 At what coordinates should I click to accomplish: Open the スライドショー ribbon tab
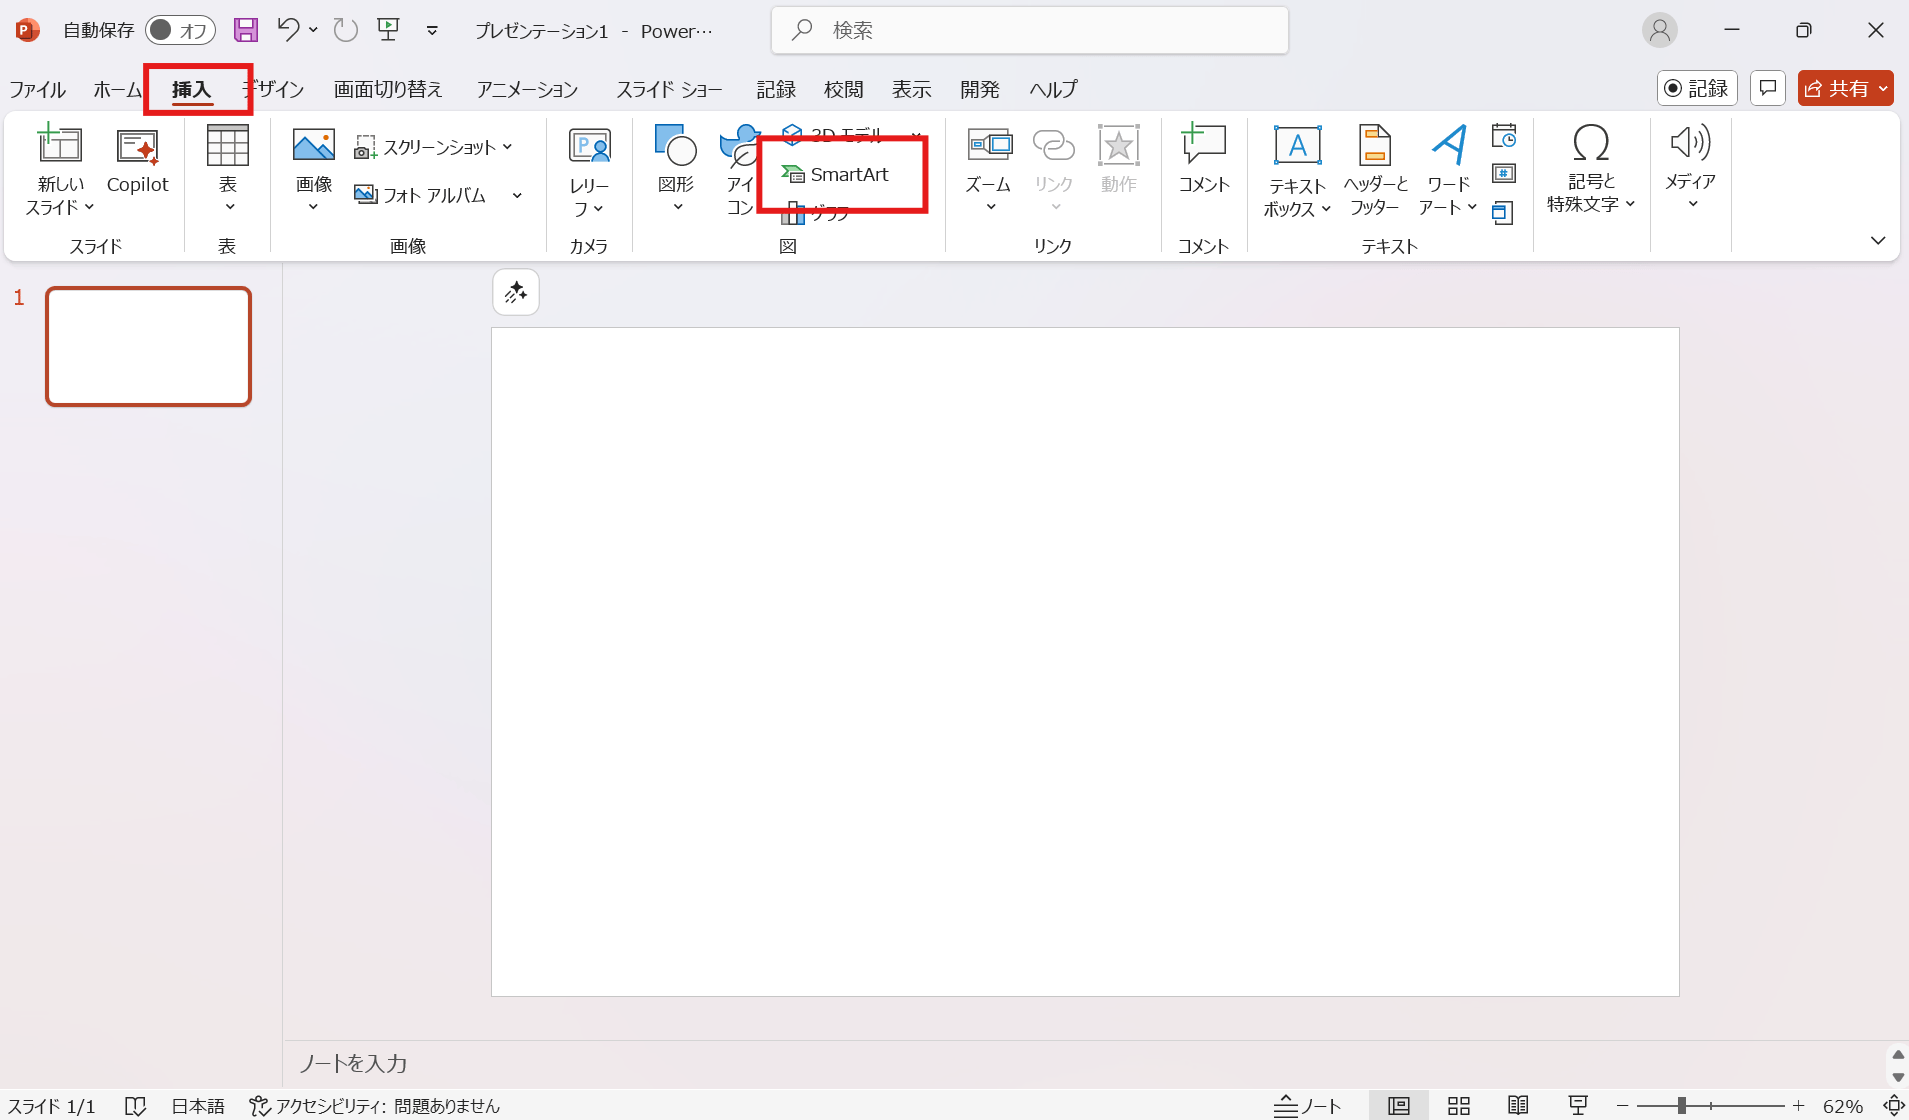pyautogui.click(x=668, y=89)
